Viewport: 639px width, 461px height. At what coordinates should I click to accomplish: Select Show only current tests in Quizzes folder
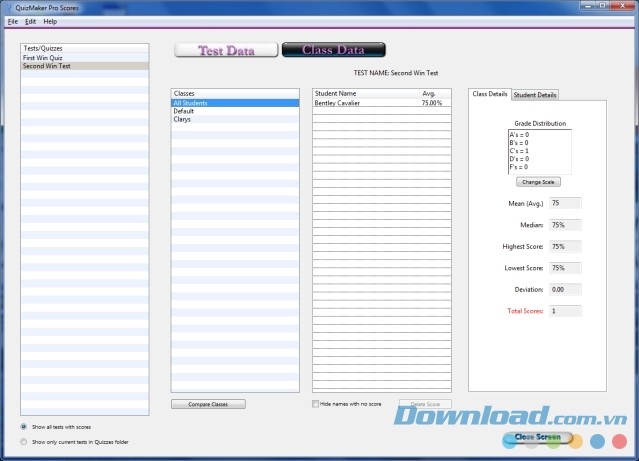(x=24, y=441)
